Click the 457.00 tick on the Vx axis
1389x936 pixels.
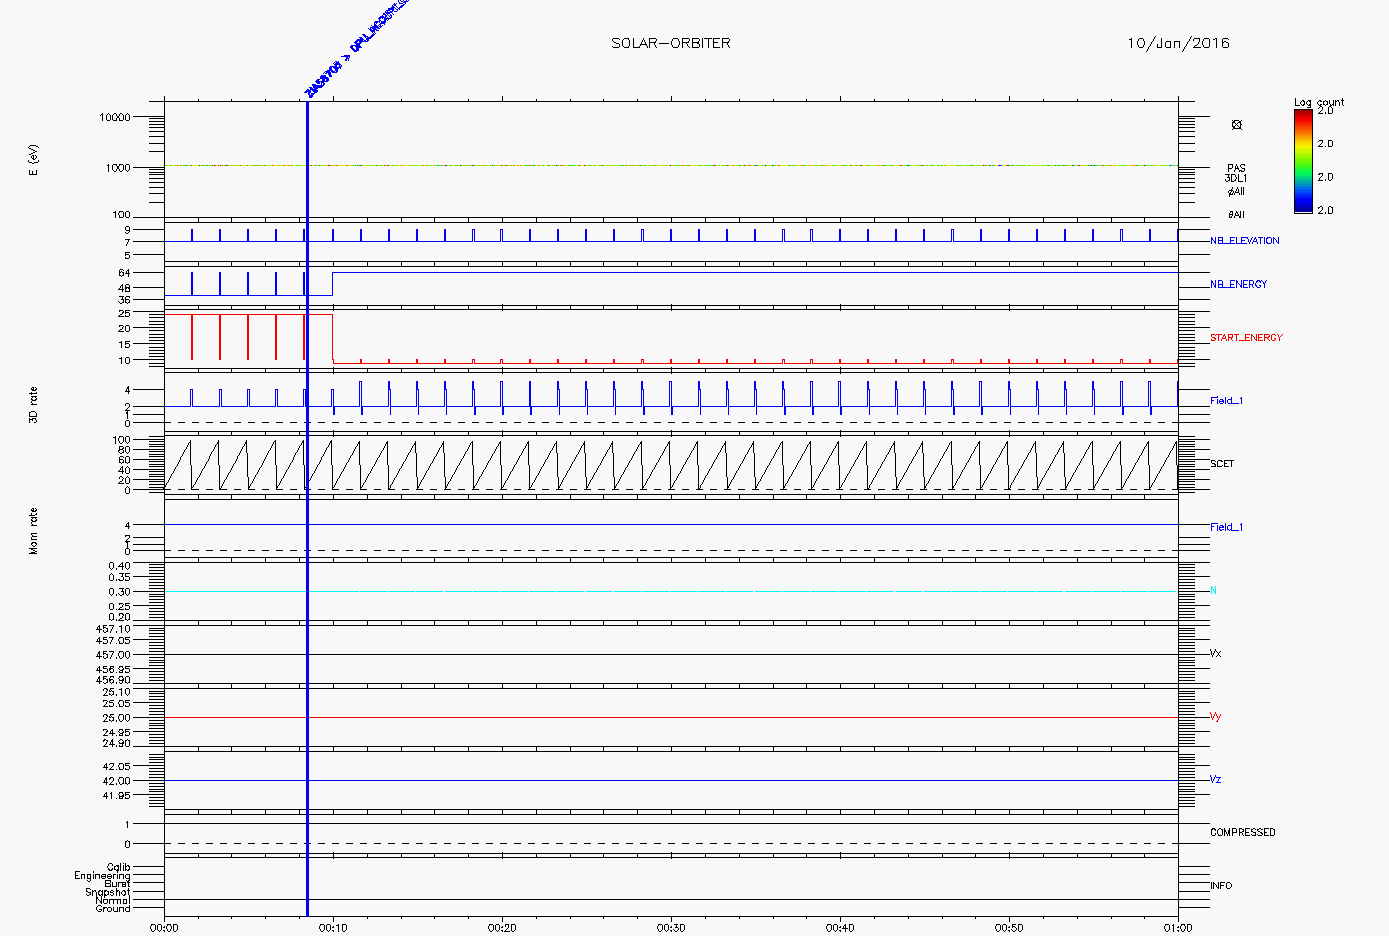click(113, 655)
